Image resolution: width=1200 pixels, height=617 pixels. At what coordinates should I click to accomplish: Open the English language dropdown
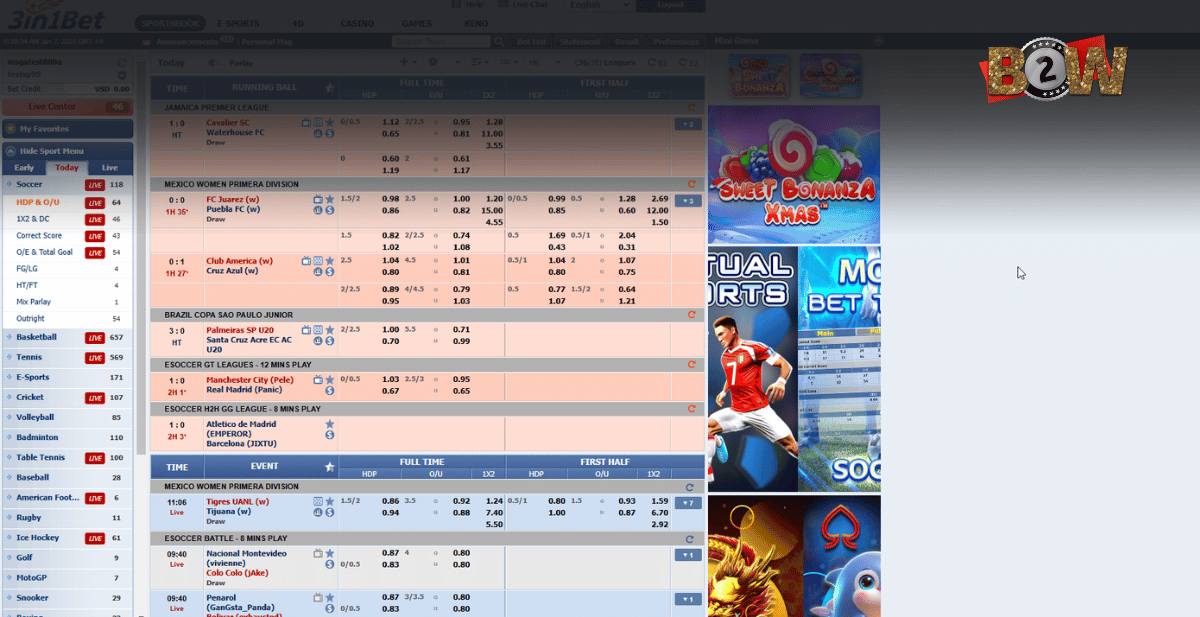coord(598,5)
